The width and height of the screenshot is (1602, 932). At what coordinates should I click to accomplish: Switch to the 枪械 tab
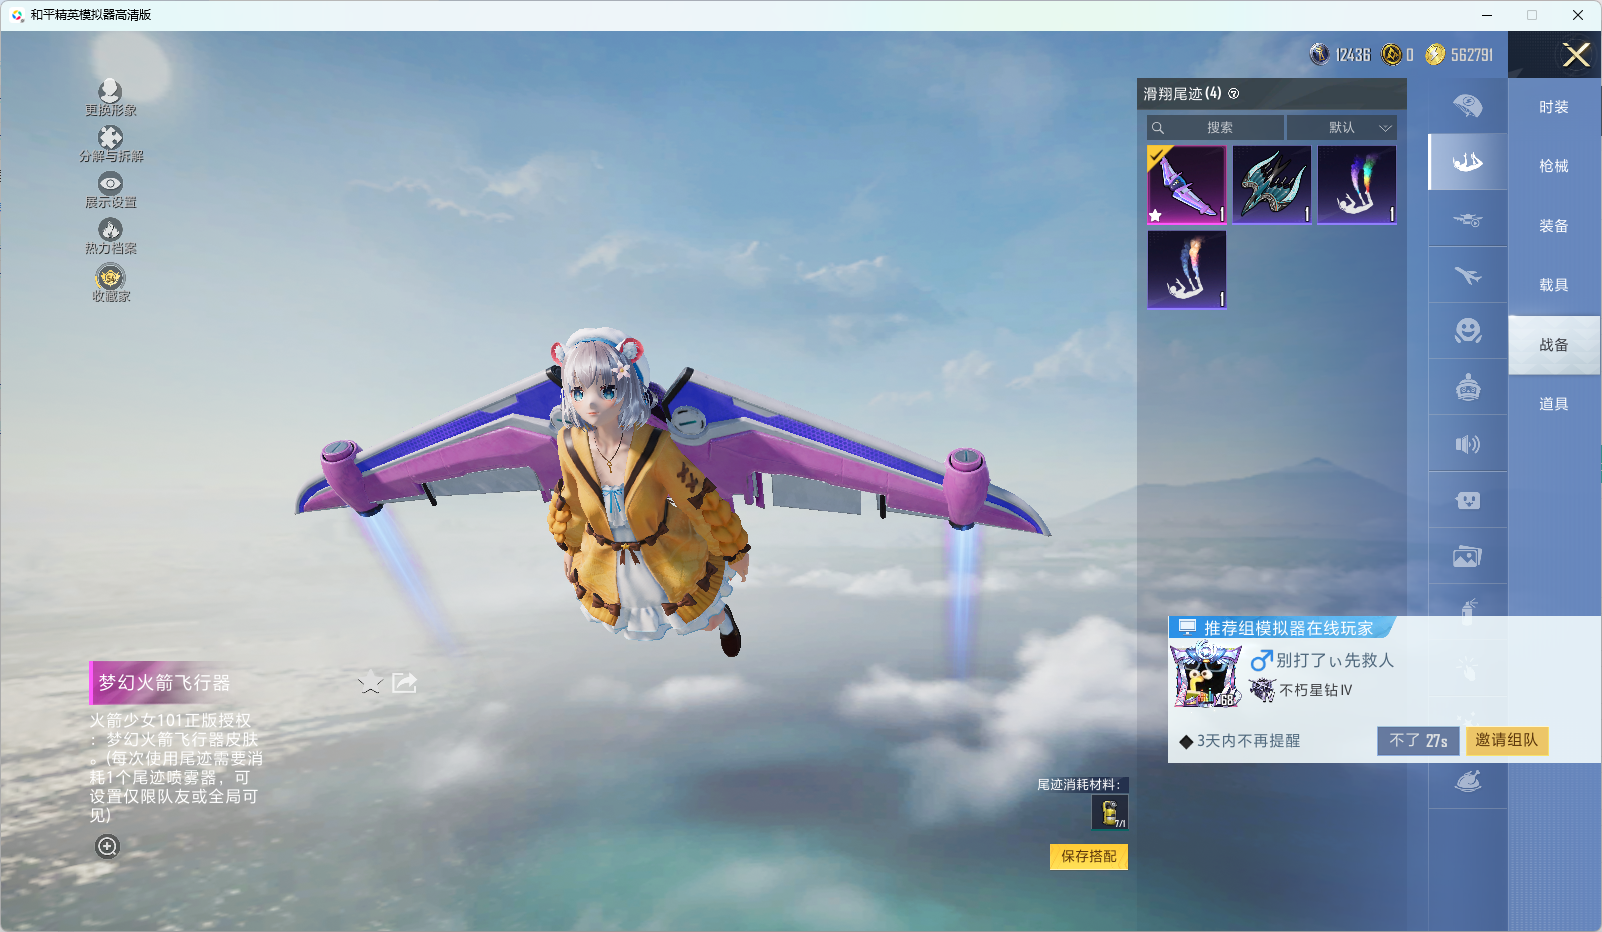click(1554, 166)
